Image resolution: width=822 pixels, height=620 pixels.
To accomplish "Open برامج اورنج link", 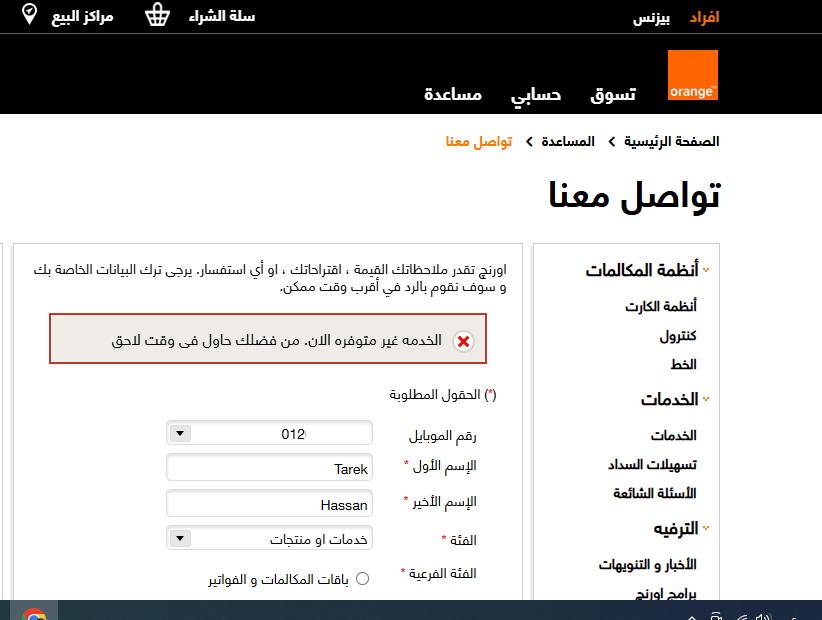I will click(666, 594).
